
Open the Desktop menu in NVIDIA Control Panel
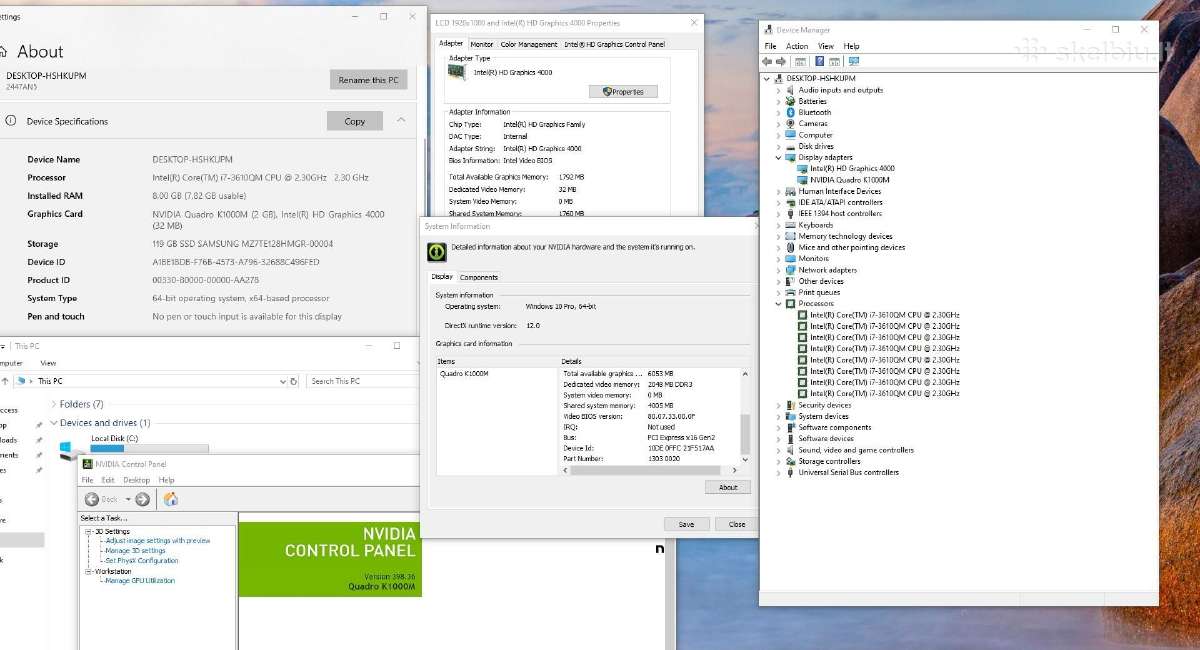[x=136, y=480]
